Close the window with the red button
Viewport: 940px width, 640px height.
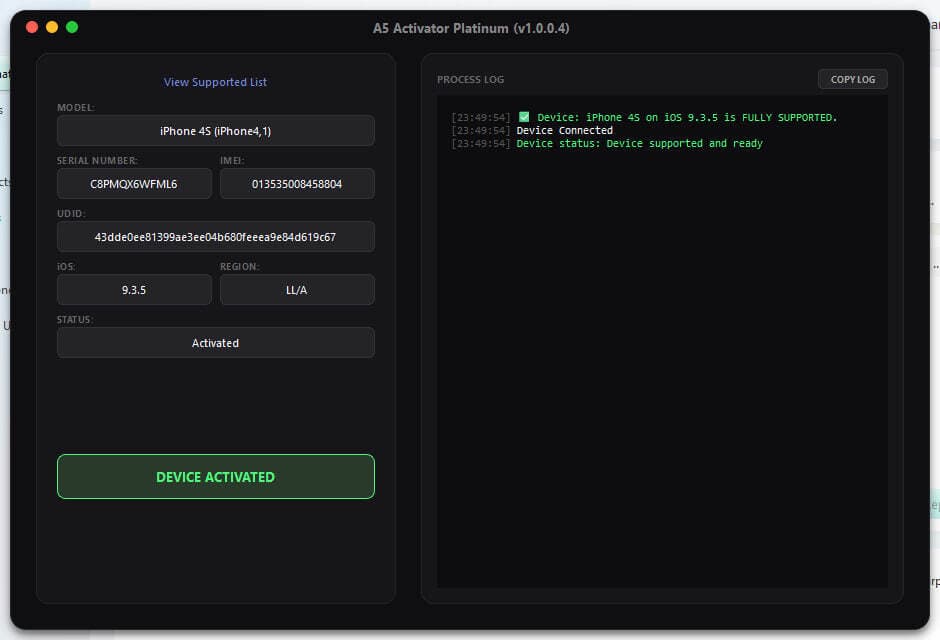point(32,27)
